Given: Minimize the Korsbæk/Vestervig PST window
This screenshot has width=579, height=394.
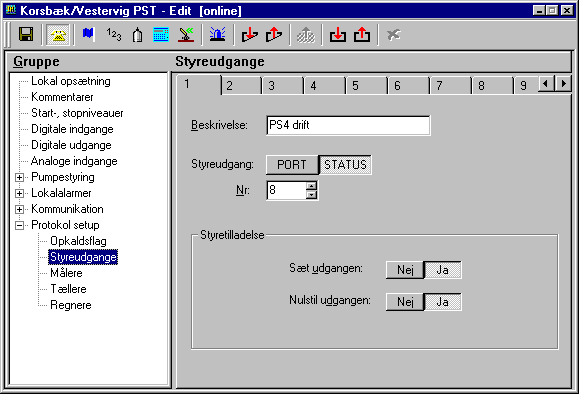Looking at the screenshot, I should 539,10.
